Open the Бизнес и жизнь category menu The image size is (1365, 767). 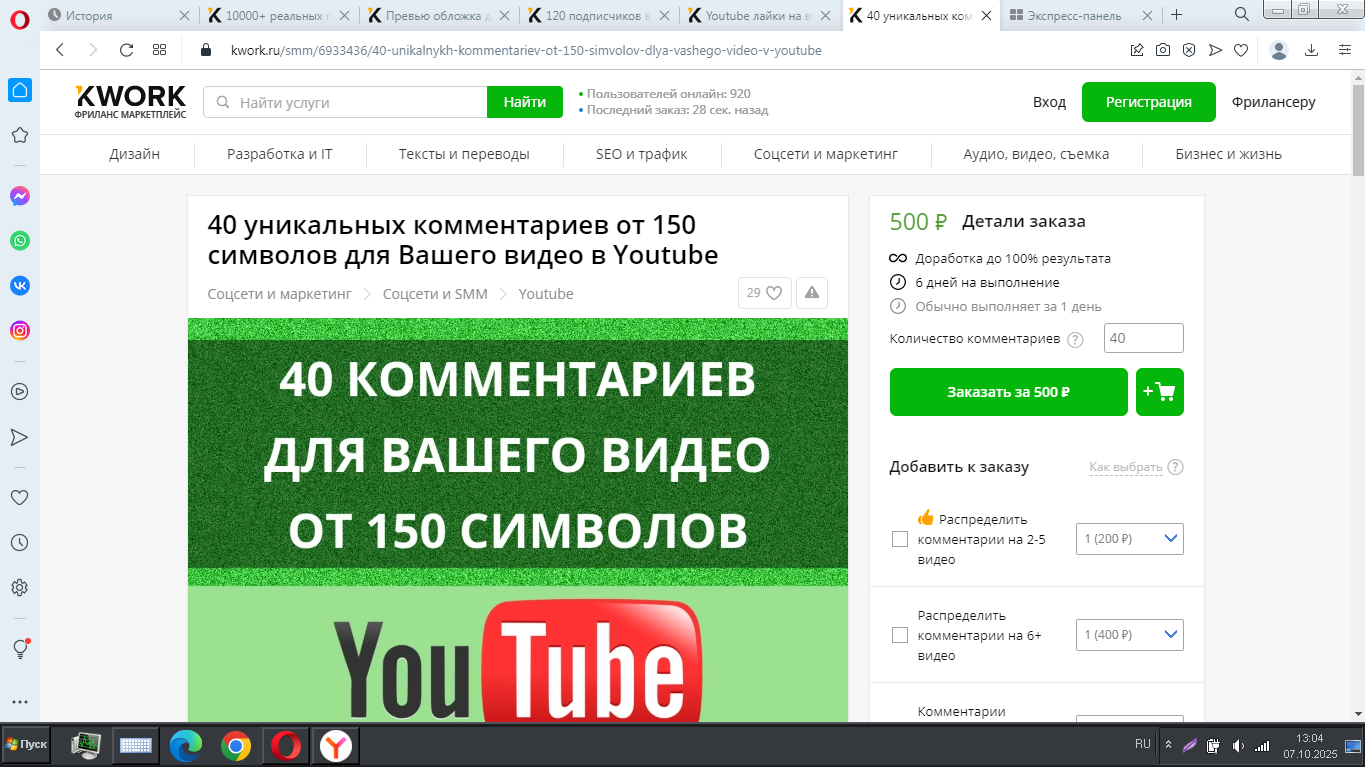[1229, 154]
